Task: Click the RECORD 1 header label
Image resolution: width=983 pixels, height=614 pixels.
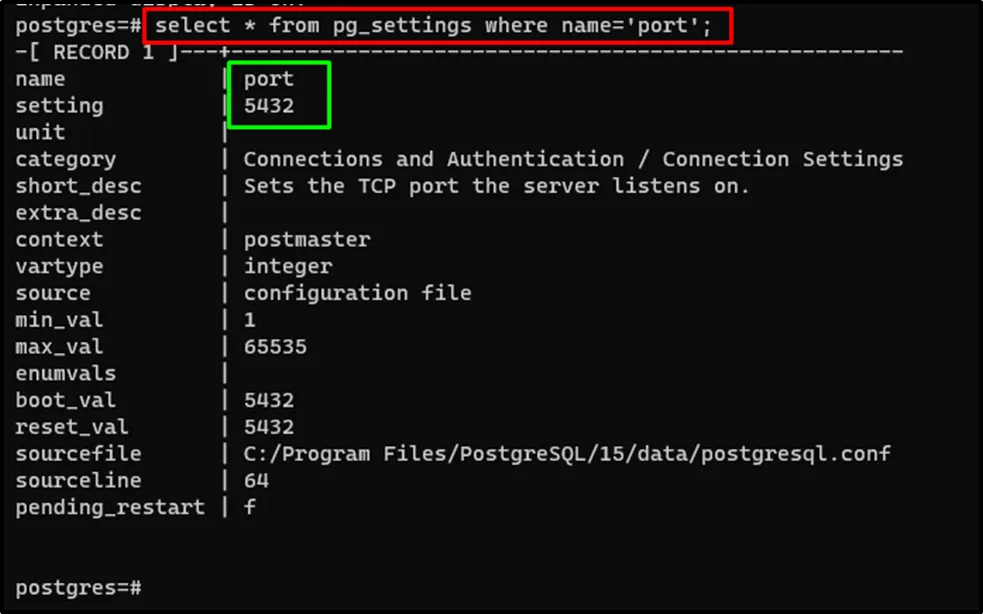Action: pos(91,52)
